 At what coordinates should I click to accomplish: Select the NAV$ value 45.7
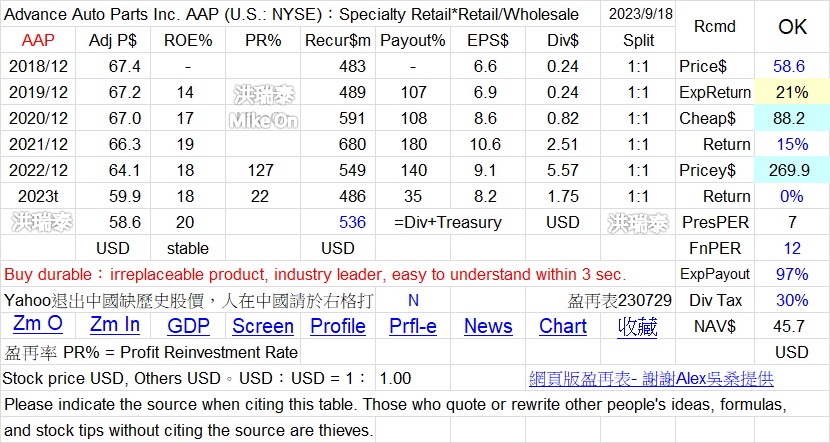(x=792, y=326)
